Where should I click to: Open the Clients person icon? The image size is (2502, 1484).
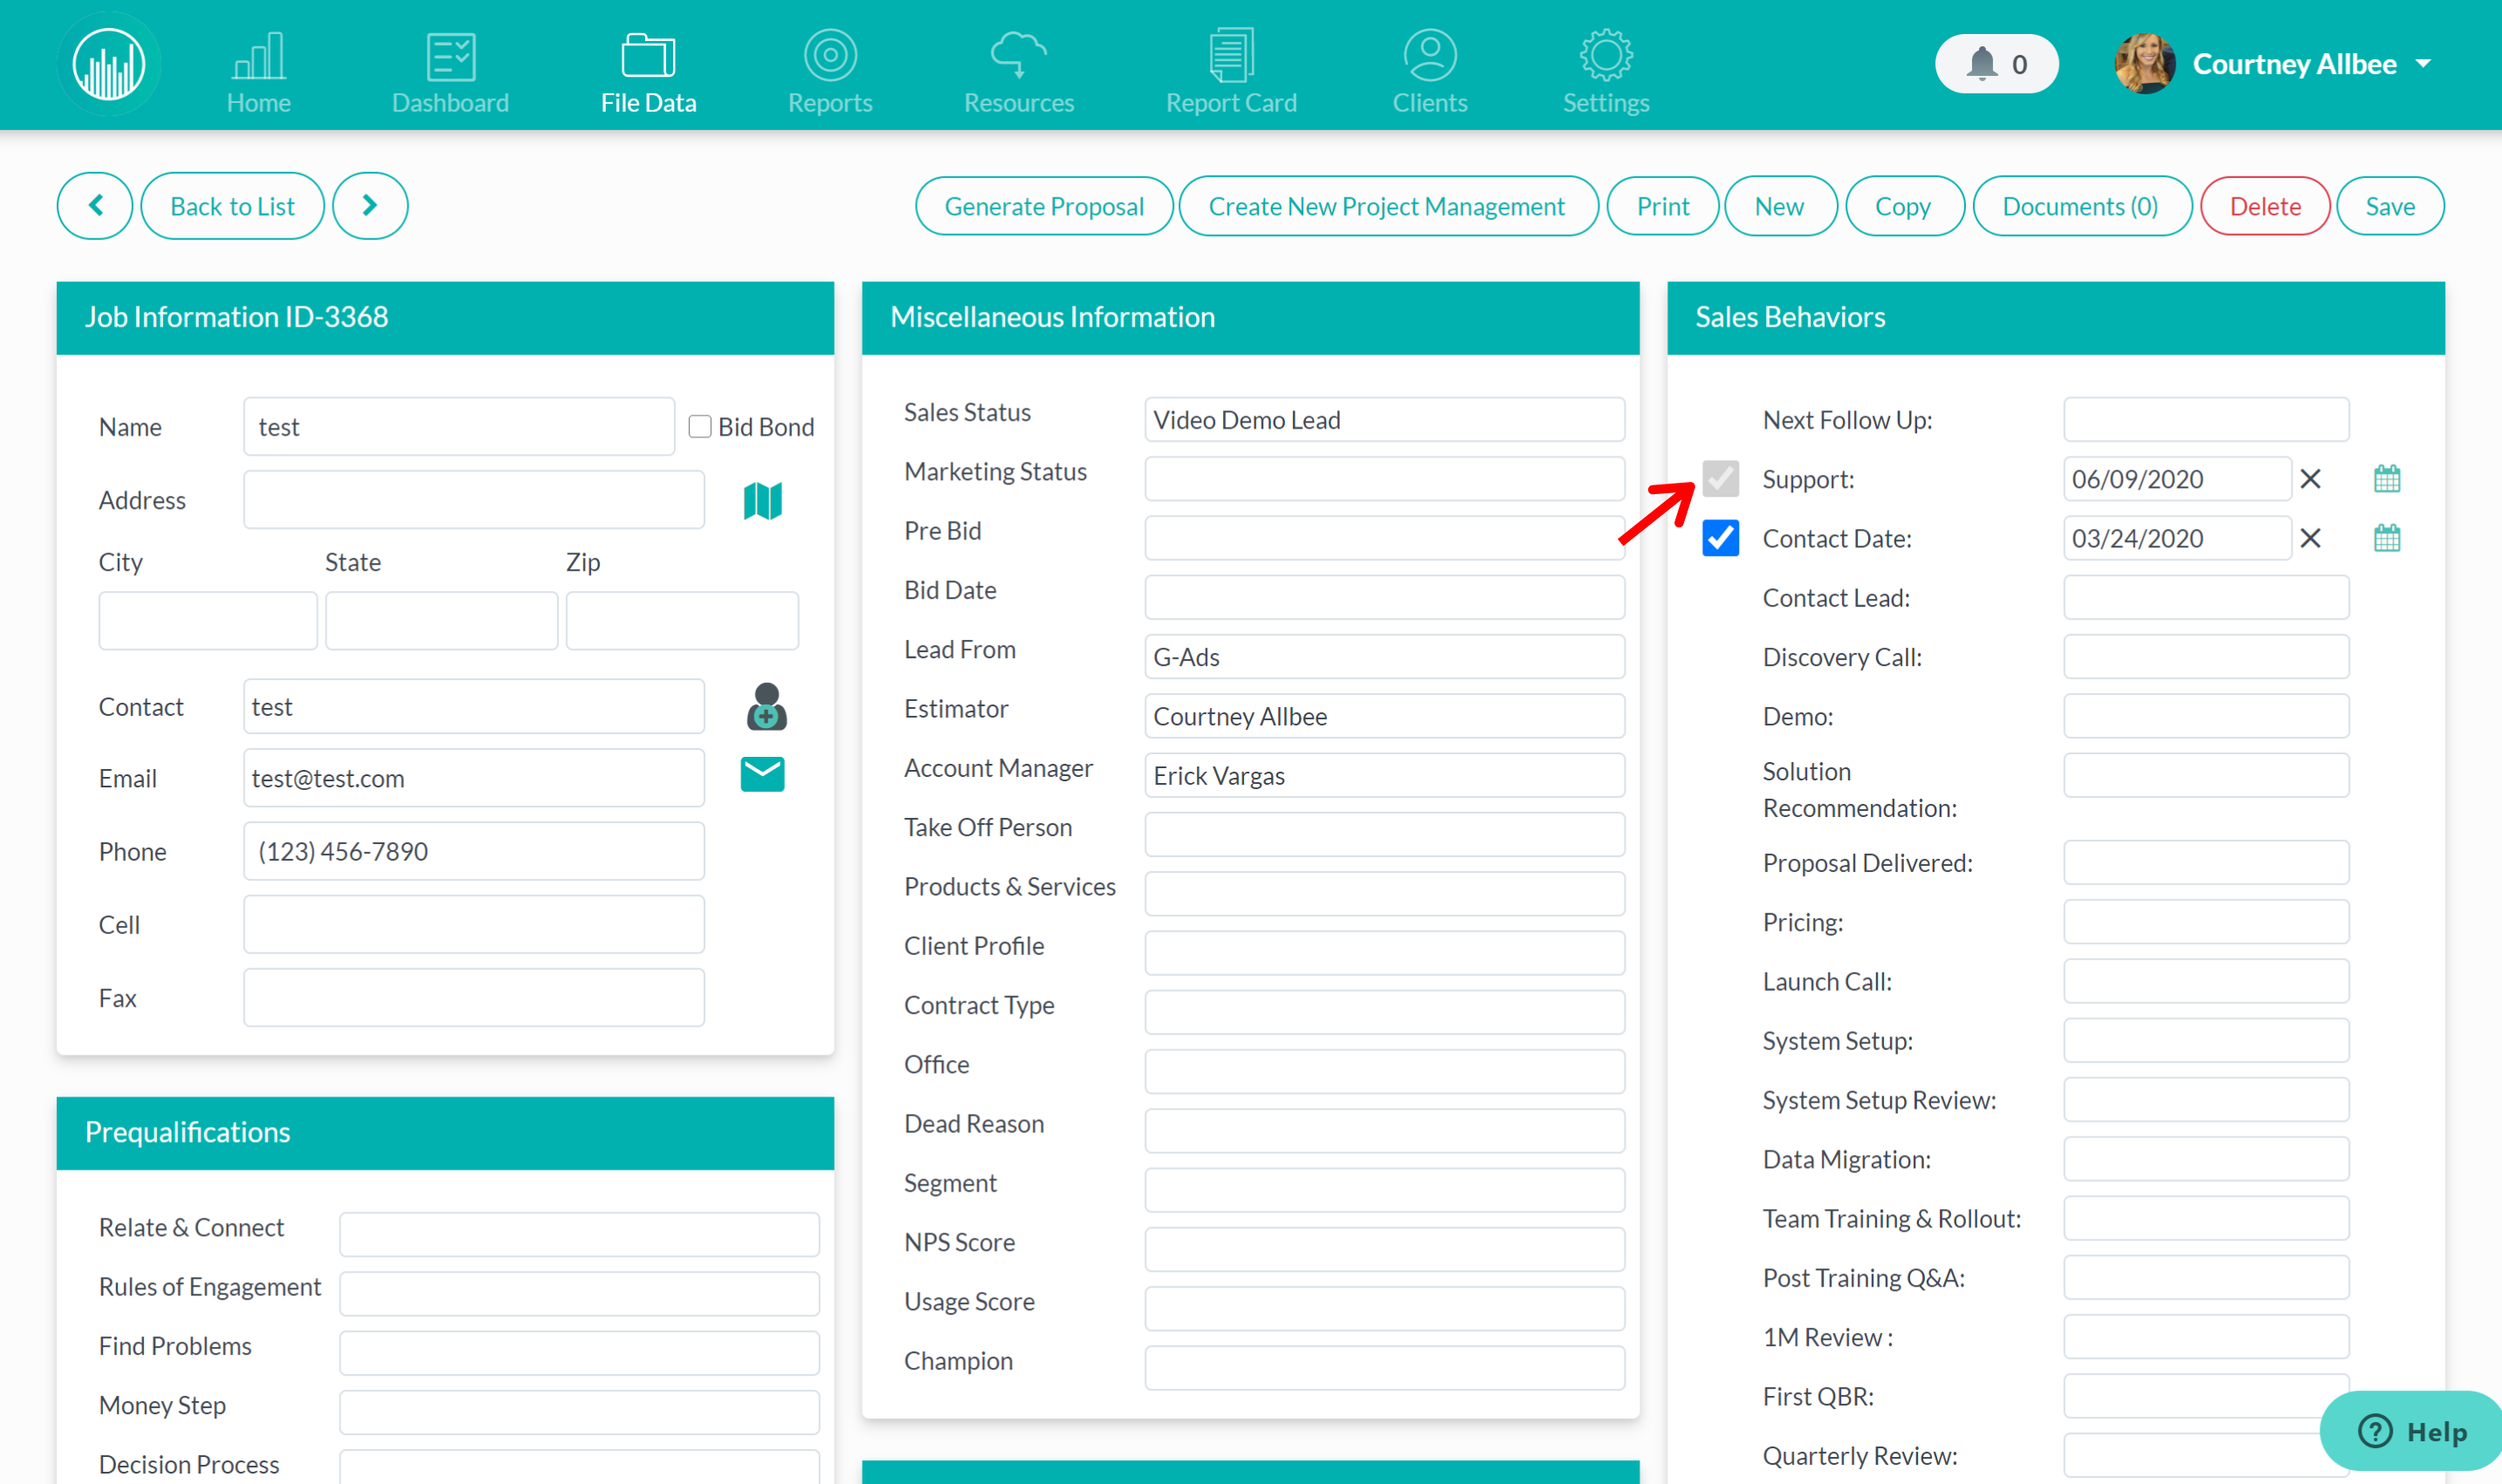coord(1430,56)
